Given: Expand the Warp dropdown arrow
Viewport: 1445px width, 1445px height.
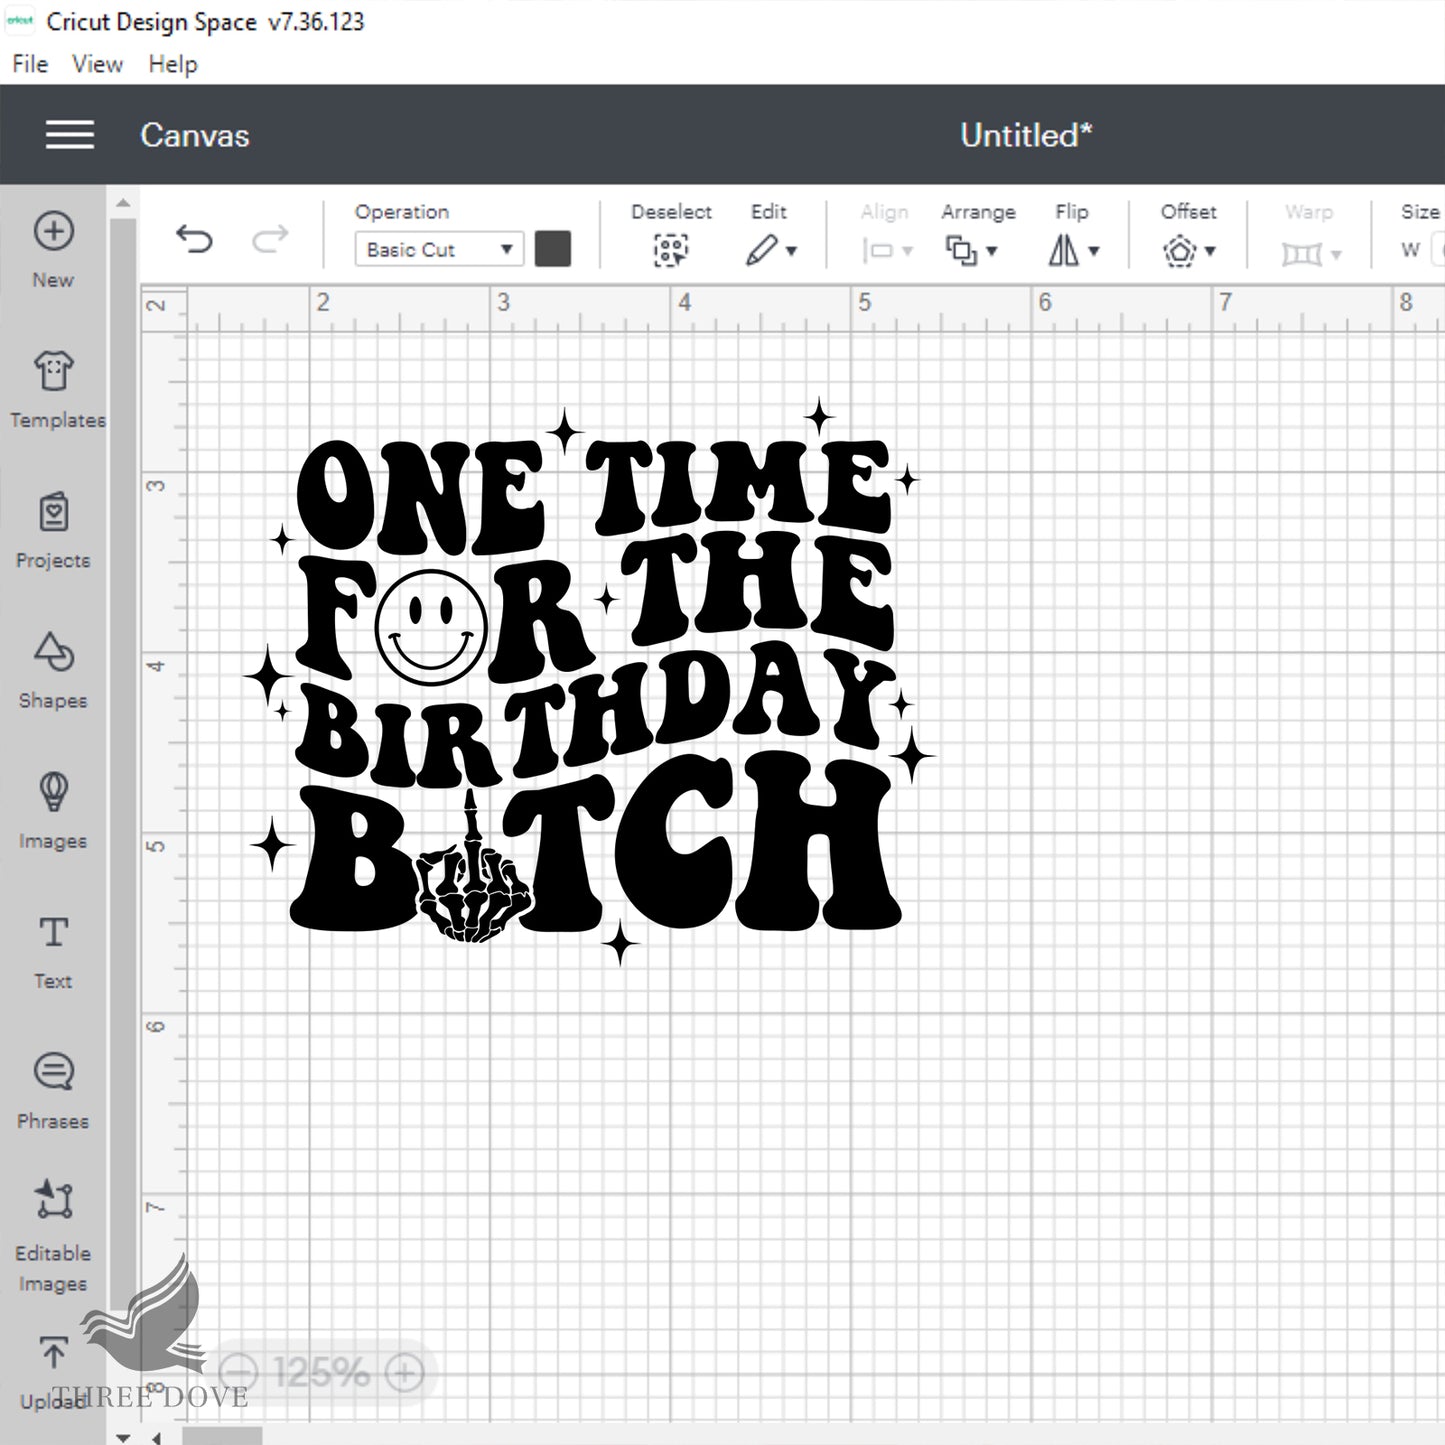Looking at the screenshot, I should point(1336,255).
